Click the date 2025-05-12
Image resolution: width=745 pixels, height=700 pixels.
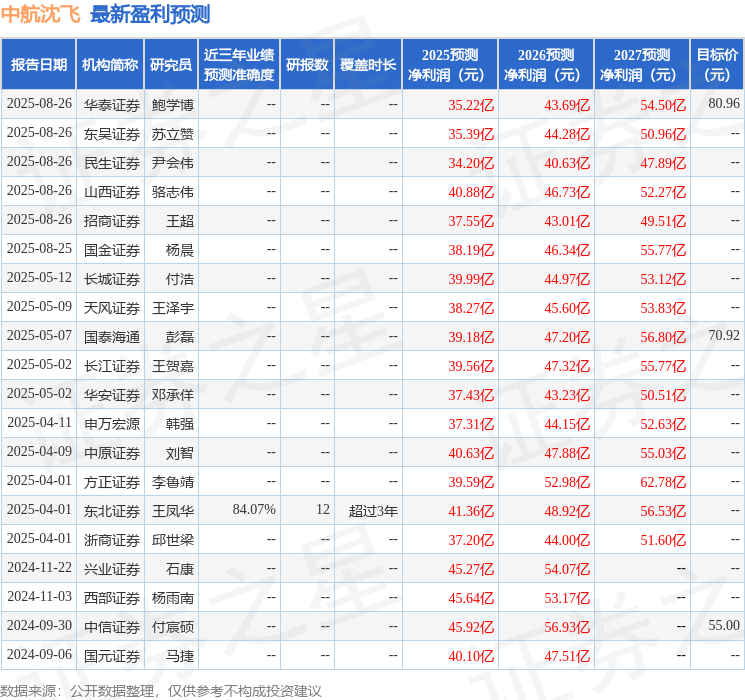click(39, 277)
